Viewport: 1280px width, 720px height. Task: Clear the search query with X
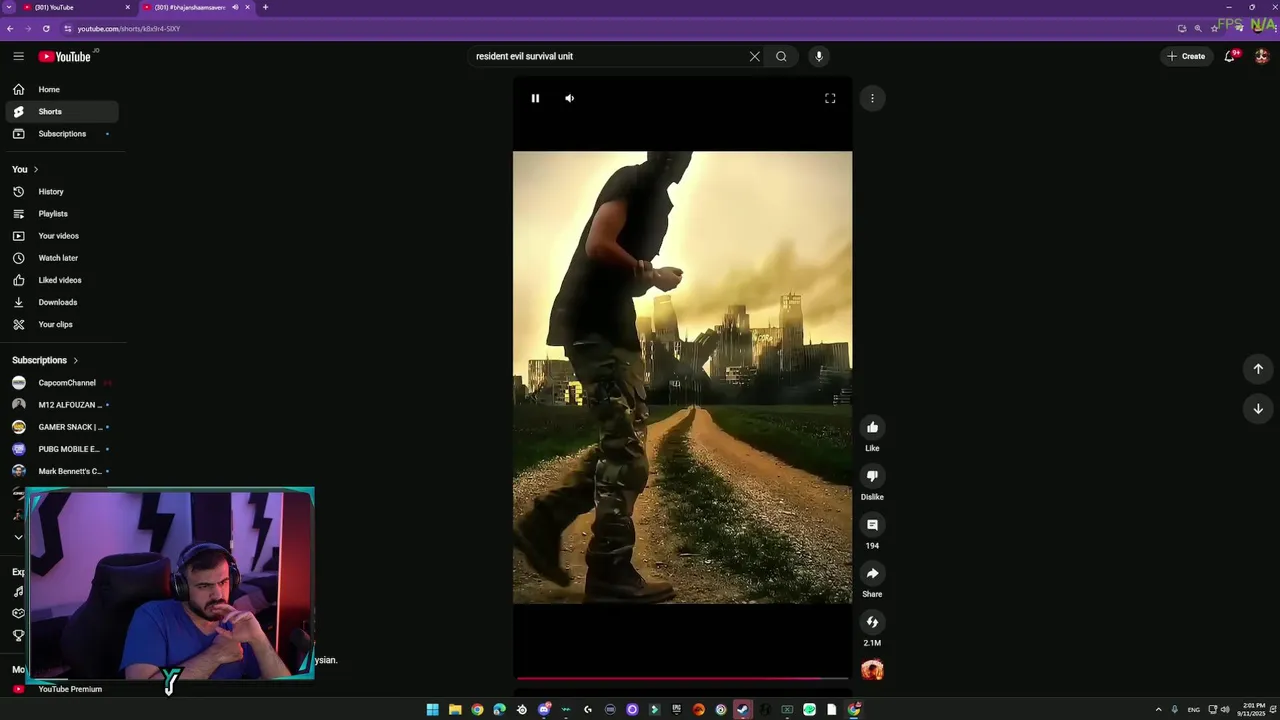755,56
